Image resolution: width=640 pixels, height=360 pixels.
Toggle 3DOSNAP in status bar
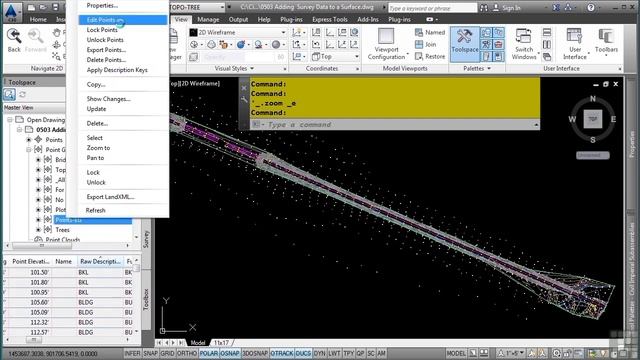pos(255,353)
